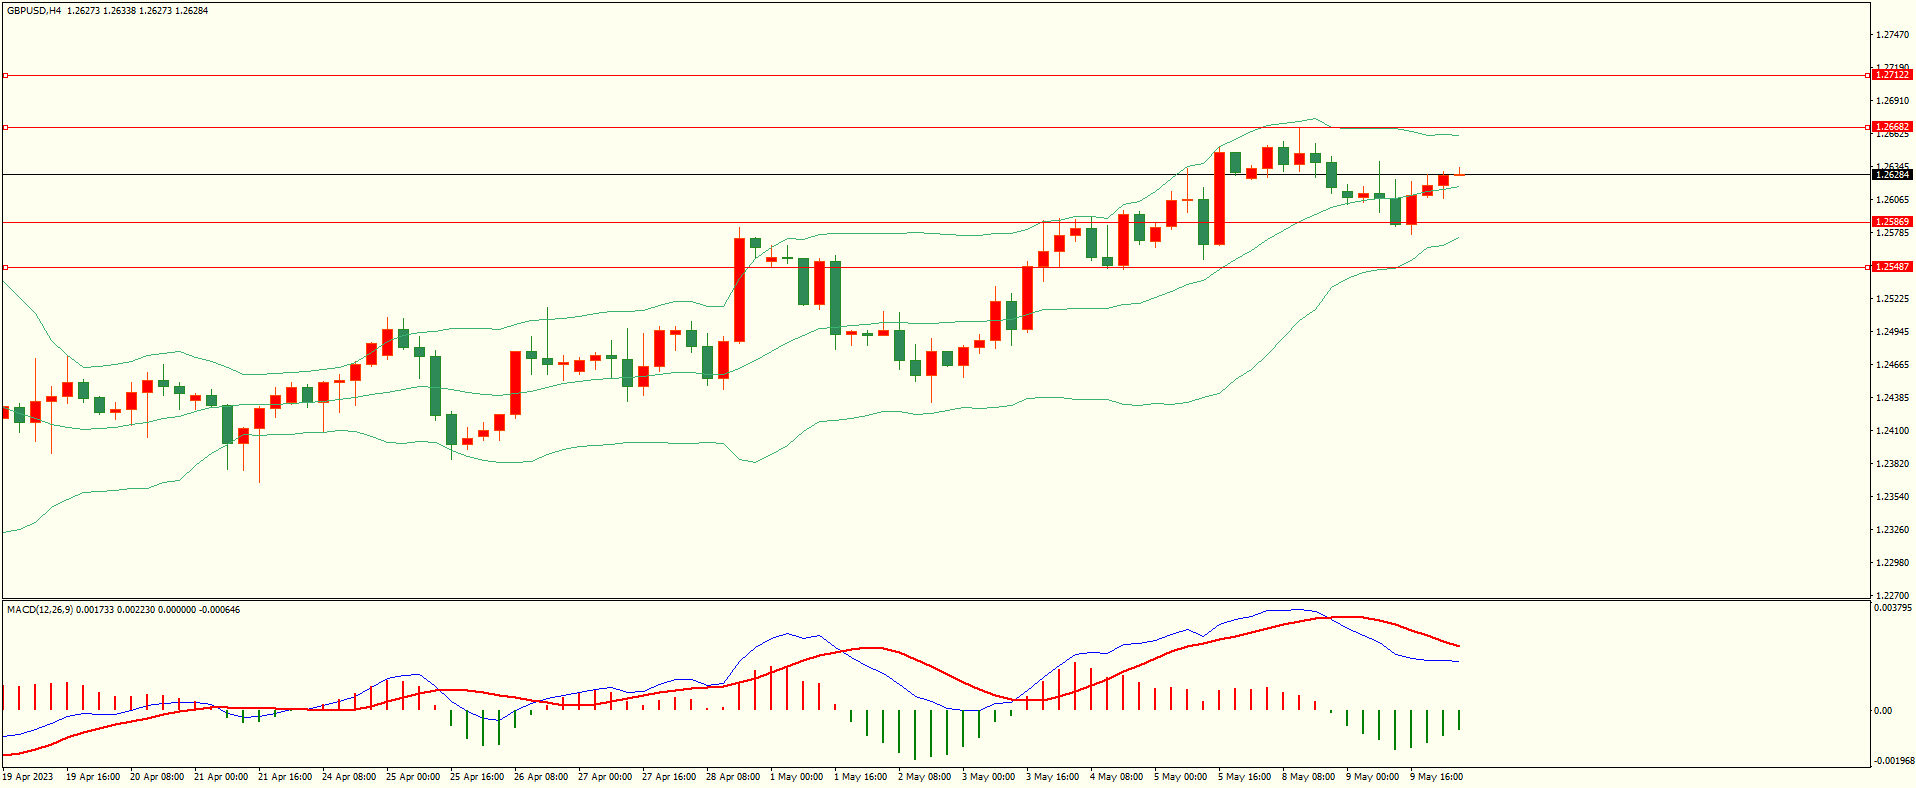This screenshot has height=788, width=1916.
Task: Click the 1 May 16:00 time label
Action: 861,777
